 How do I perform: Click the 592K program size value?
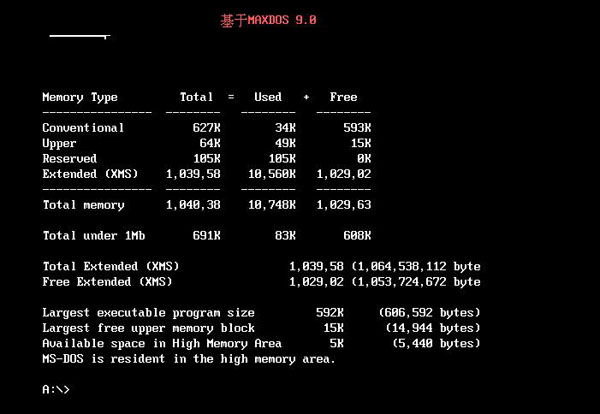[x=330, y=313]
